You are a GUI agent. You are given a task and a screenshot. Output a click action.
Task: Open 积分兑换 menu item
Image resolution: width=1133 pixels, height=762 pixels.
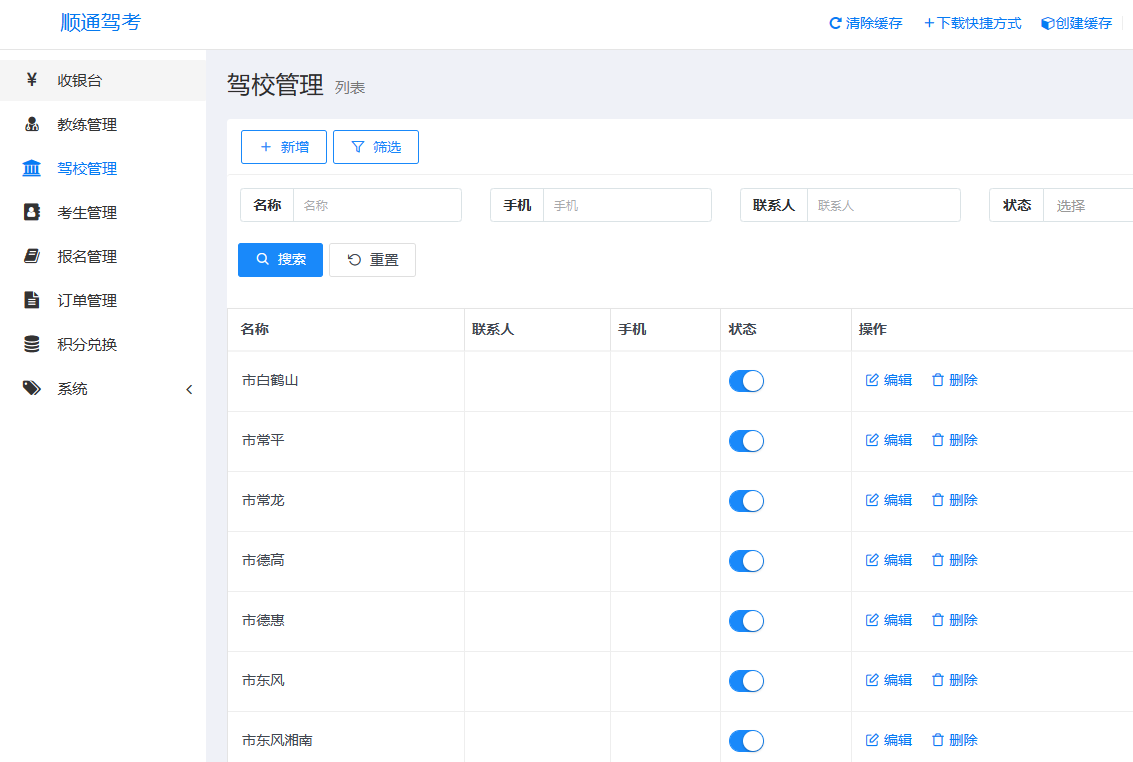(103, 345)
